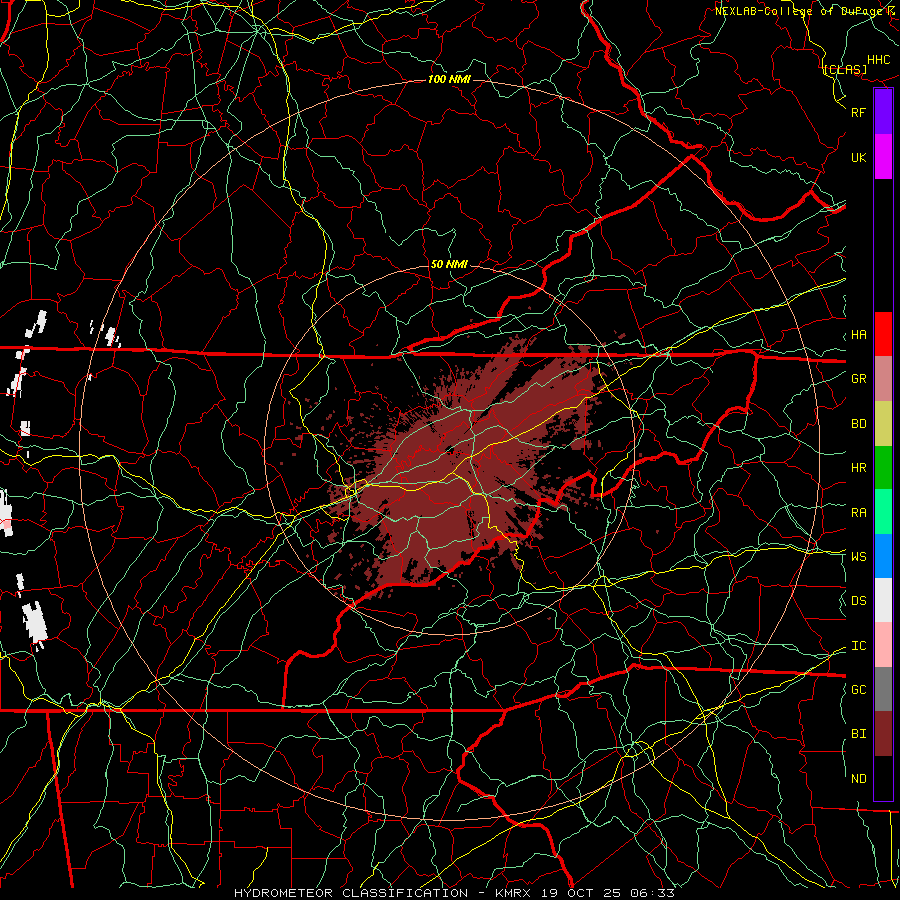Select the IC light pink legend swatch

(x=883, y=645)
